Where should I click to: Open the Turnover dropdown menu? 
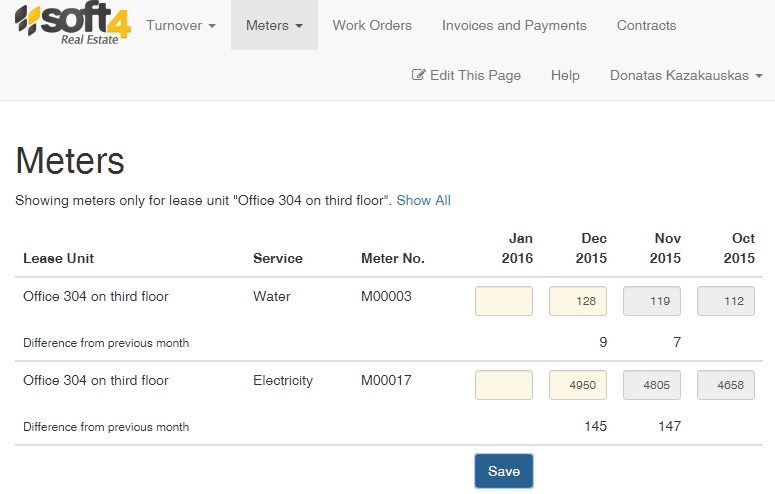pos(180,25)
